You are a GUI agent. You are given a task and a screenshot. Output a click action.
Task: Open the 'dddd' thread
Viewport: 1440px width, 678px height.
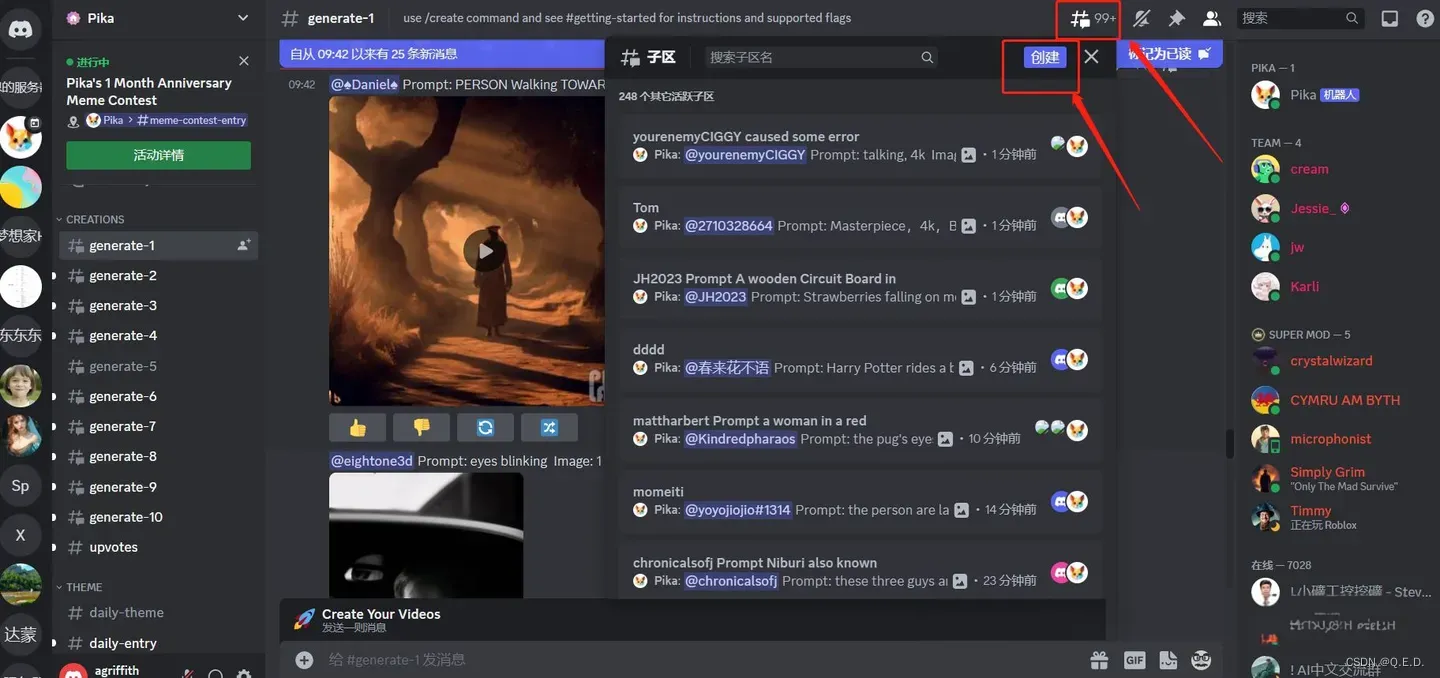(x=860, y=359)
